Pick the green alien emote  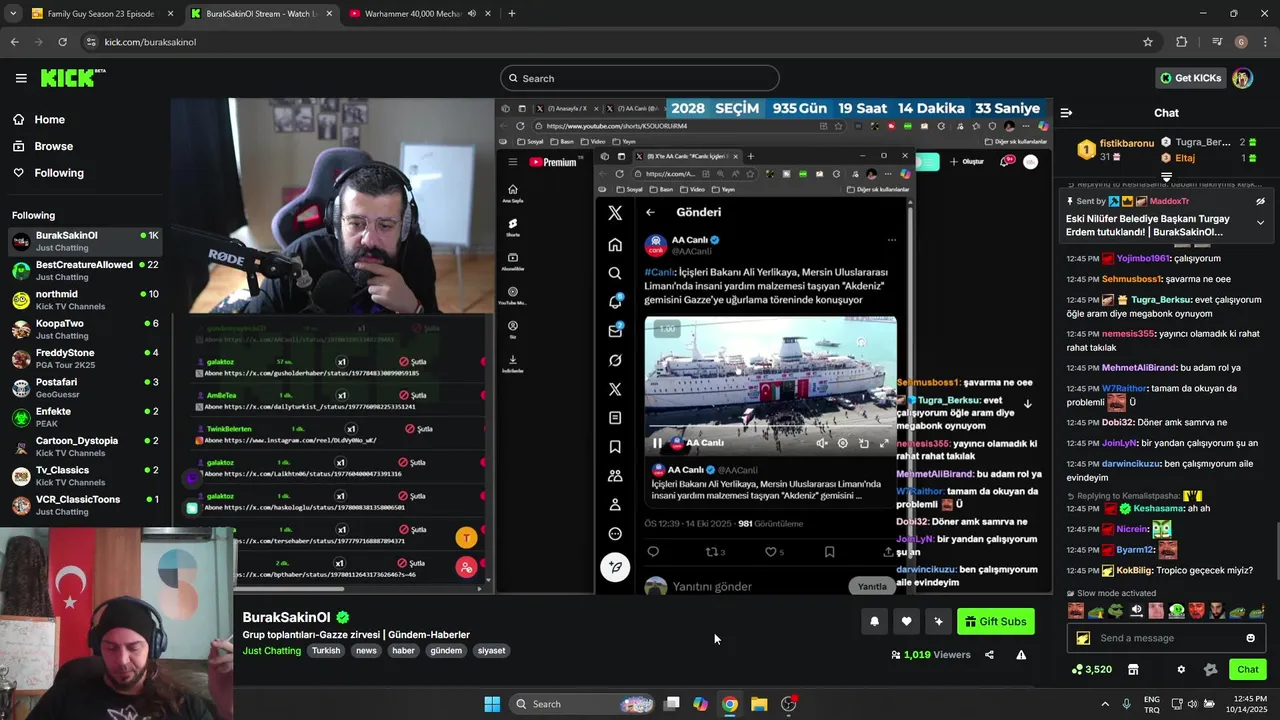click(1176, 611)
